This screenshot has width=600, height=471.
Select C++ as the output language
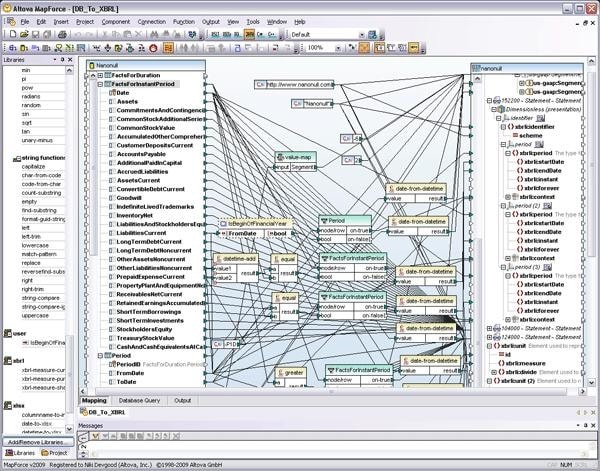(272, 34)
